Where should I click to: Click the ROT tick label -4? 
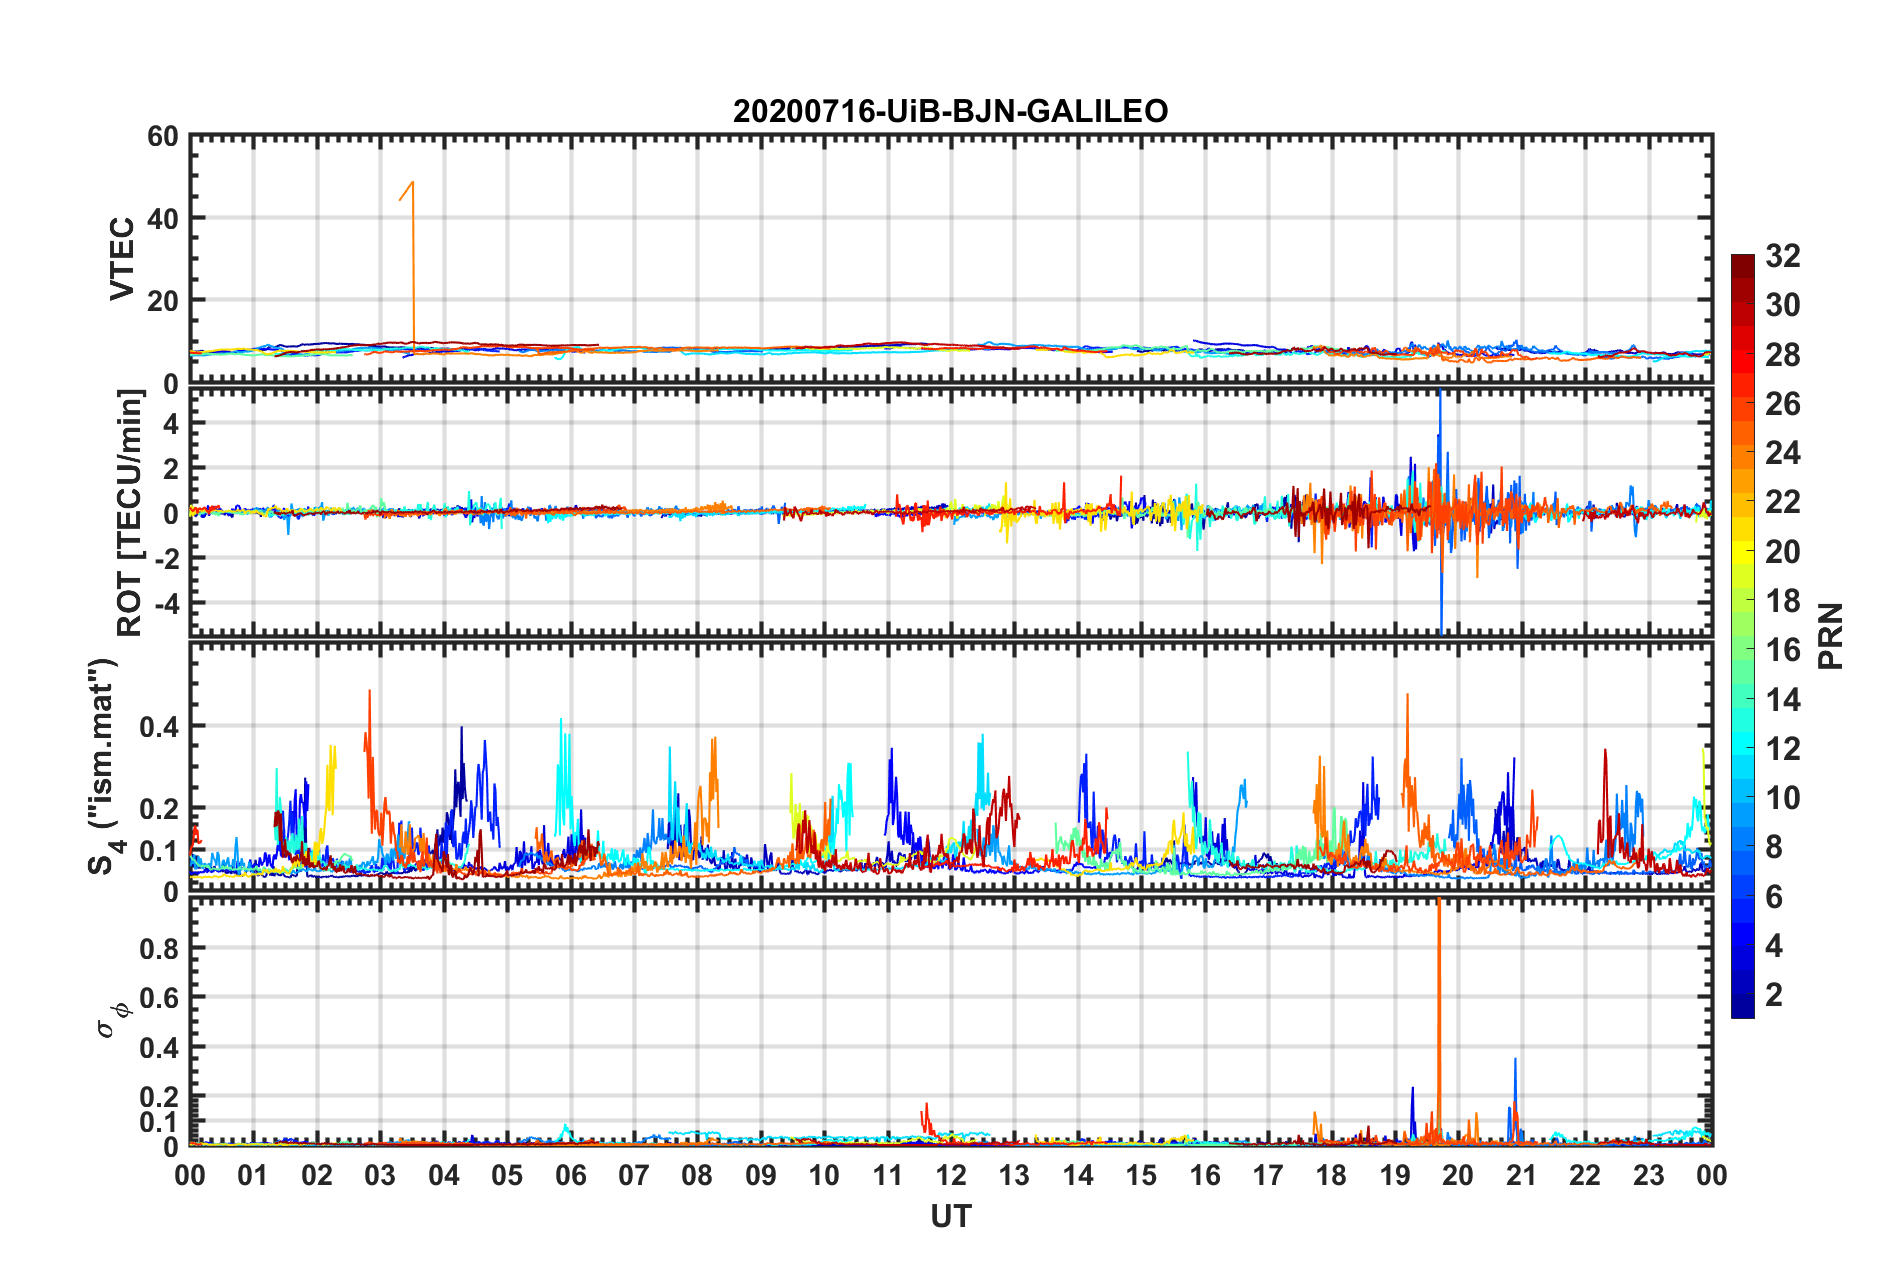[x=168, y=604]
